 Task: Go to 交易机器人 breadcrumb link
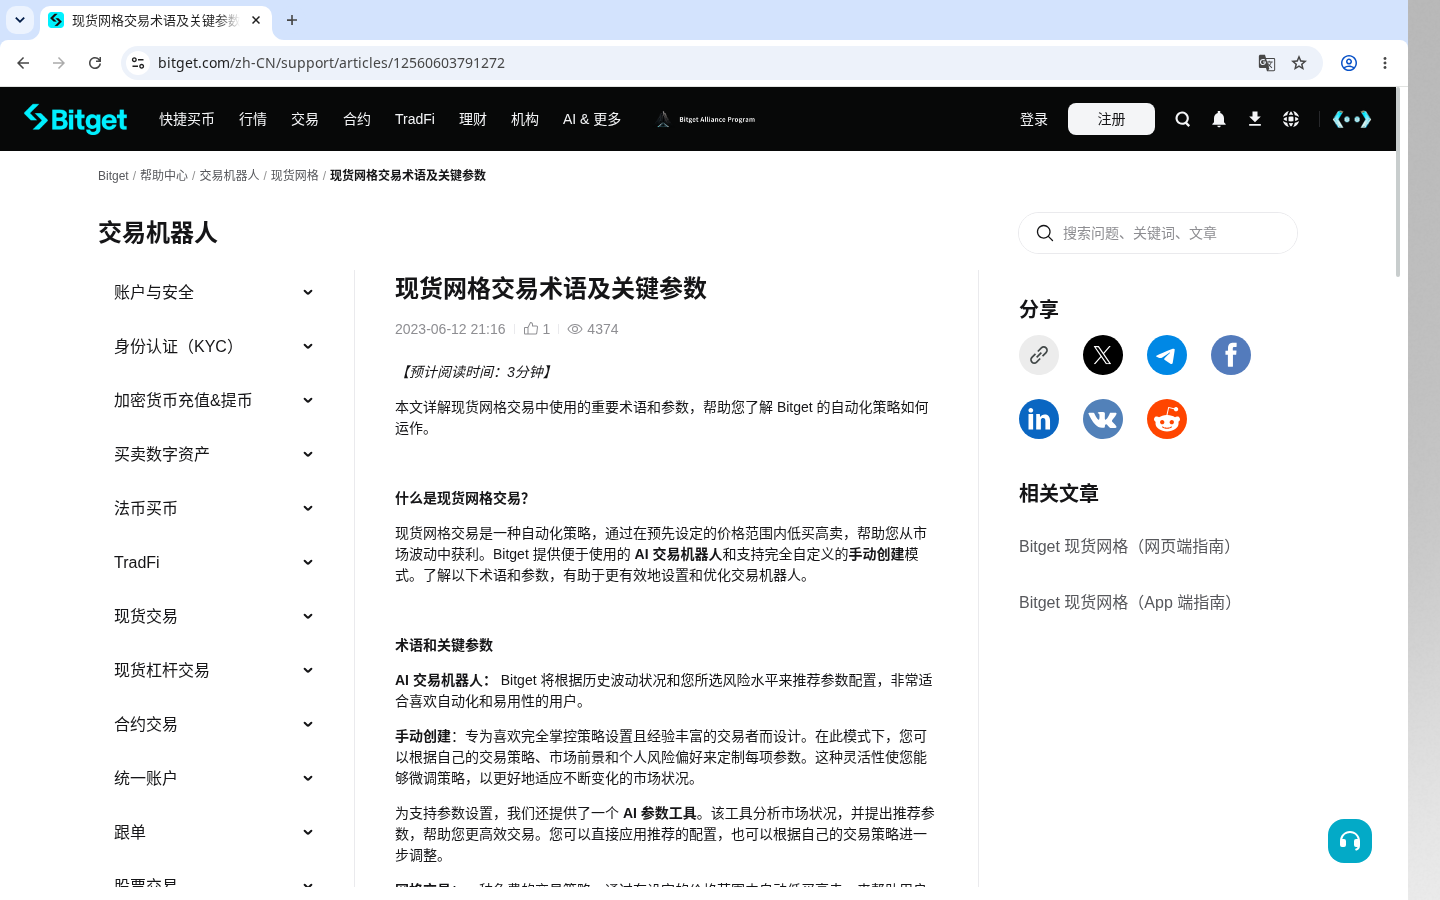click(x=229, y=175)
